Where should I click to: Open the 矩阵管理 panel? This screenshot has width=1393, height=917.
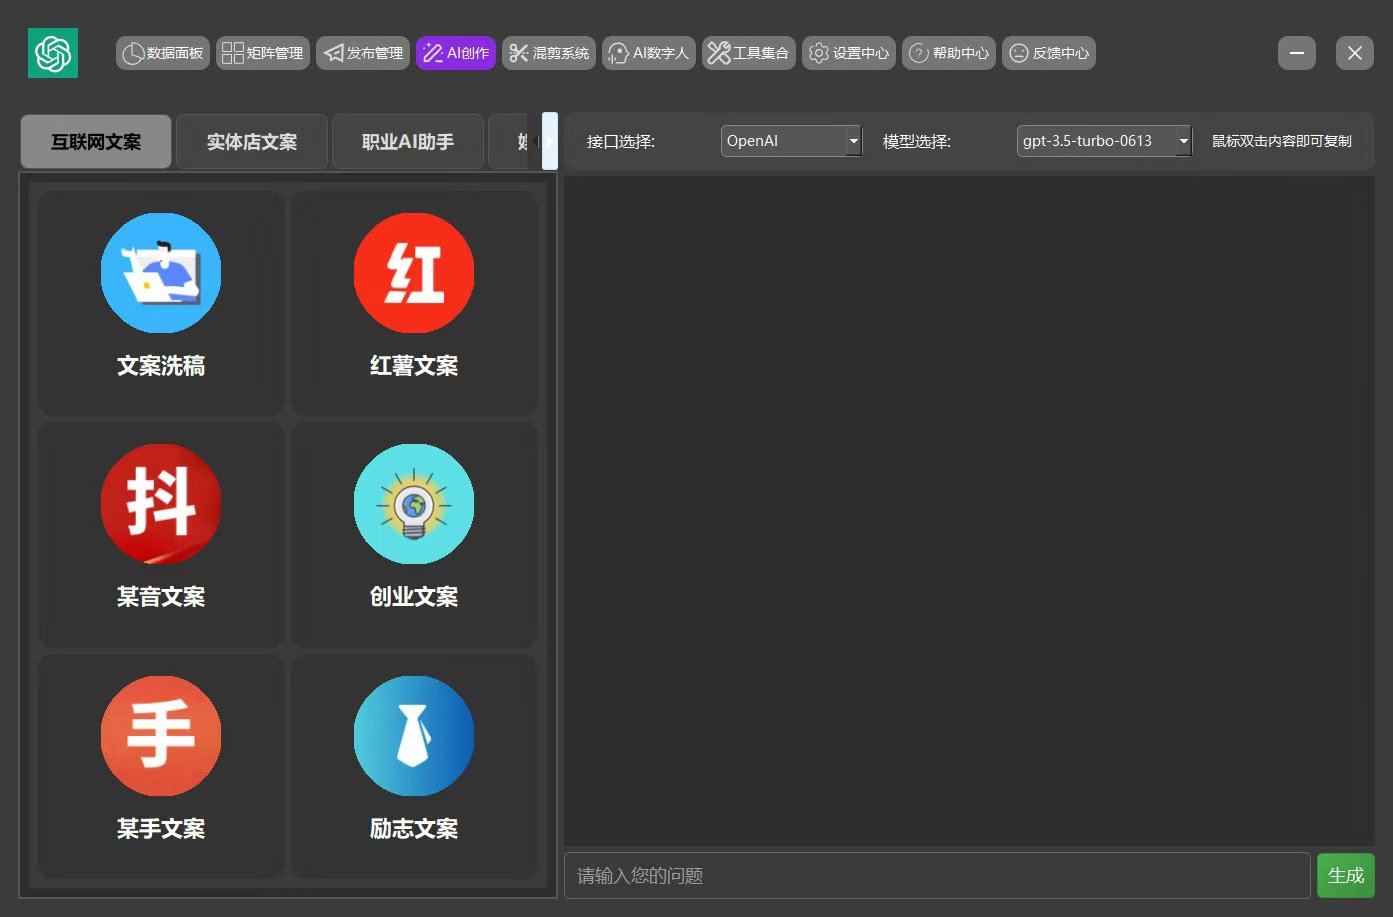click(262, 52)
